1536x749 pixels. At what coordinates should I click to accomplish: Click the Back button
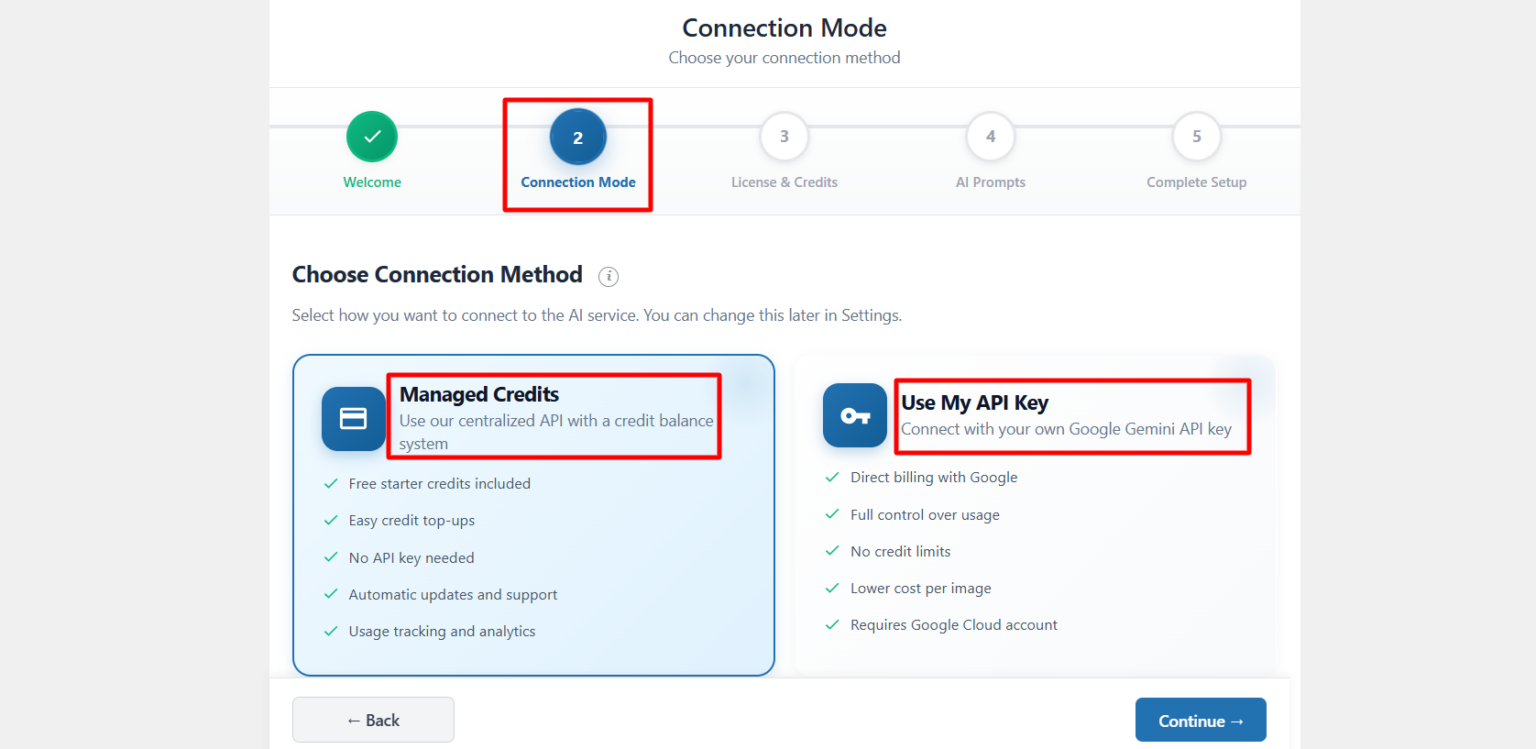click(373, 720)
